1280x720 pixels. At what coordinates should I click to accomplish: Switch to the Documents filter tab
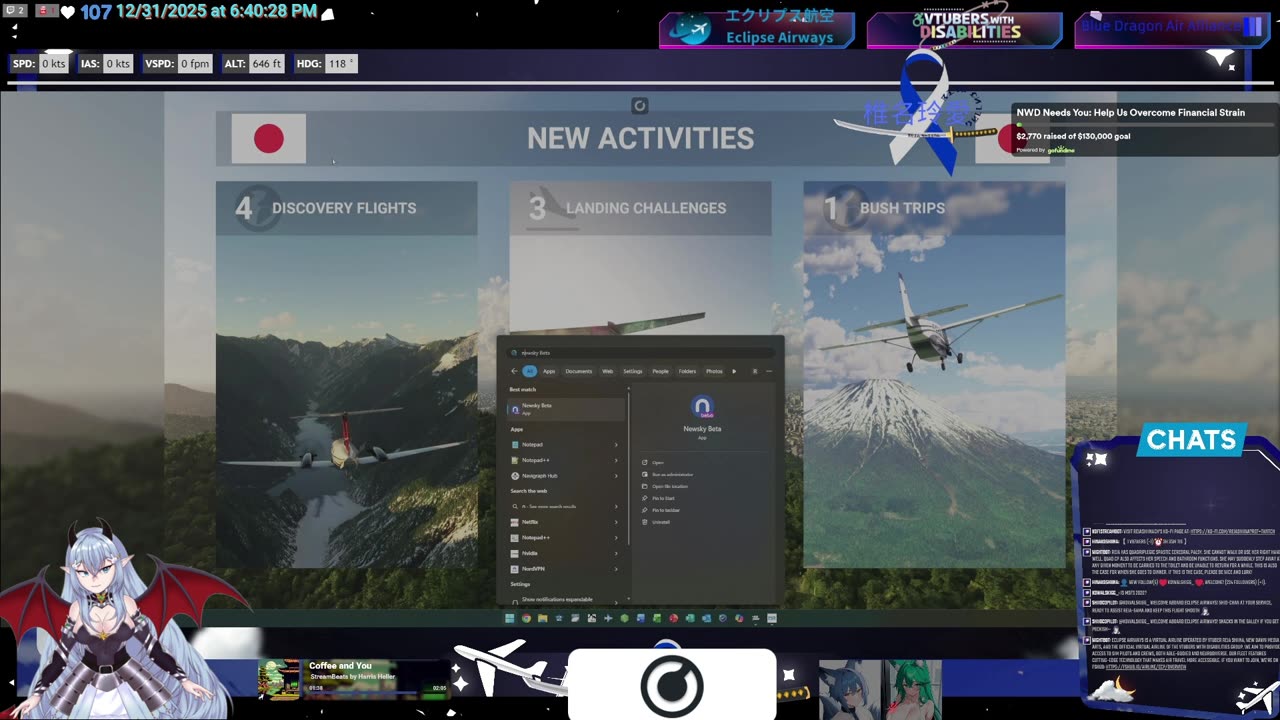[579, 371]
